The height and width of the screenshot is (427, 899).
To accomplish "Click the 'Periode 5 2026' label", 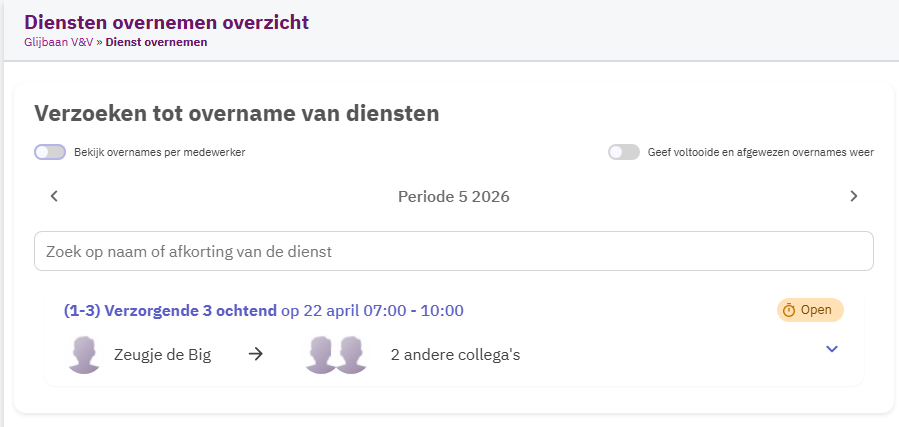I will 453,196.
